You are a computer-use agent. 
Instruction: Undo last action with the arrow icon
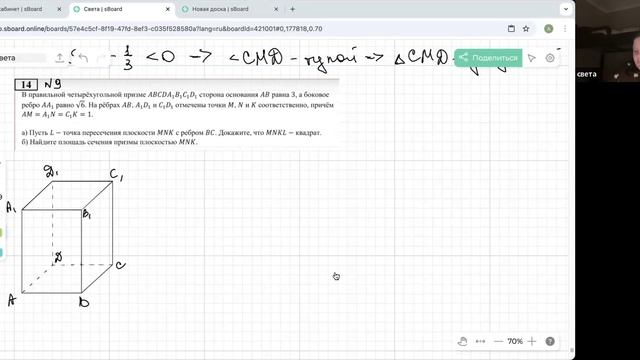point(83,58)
